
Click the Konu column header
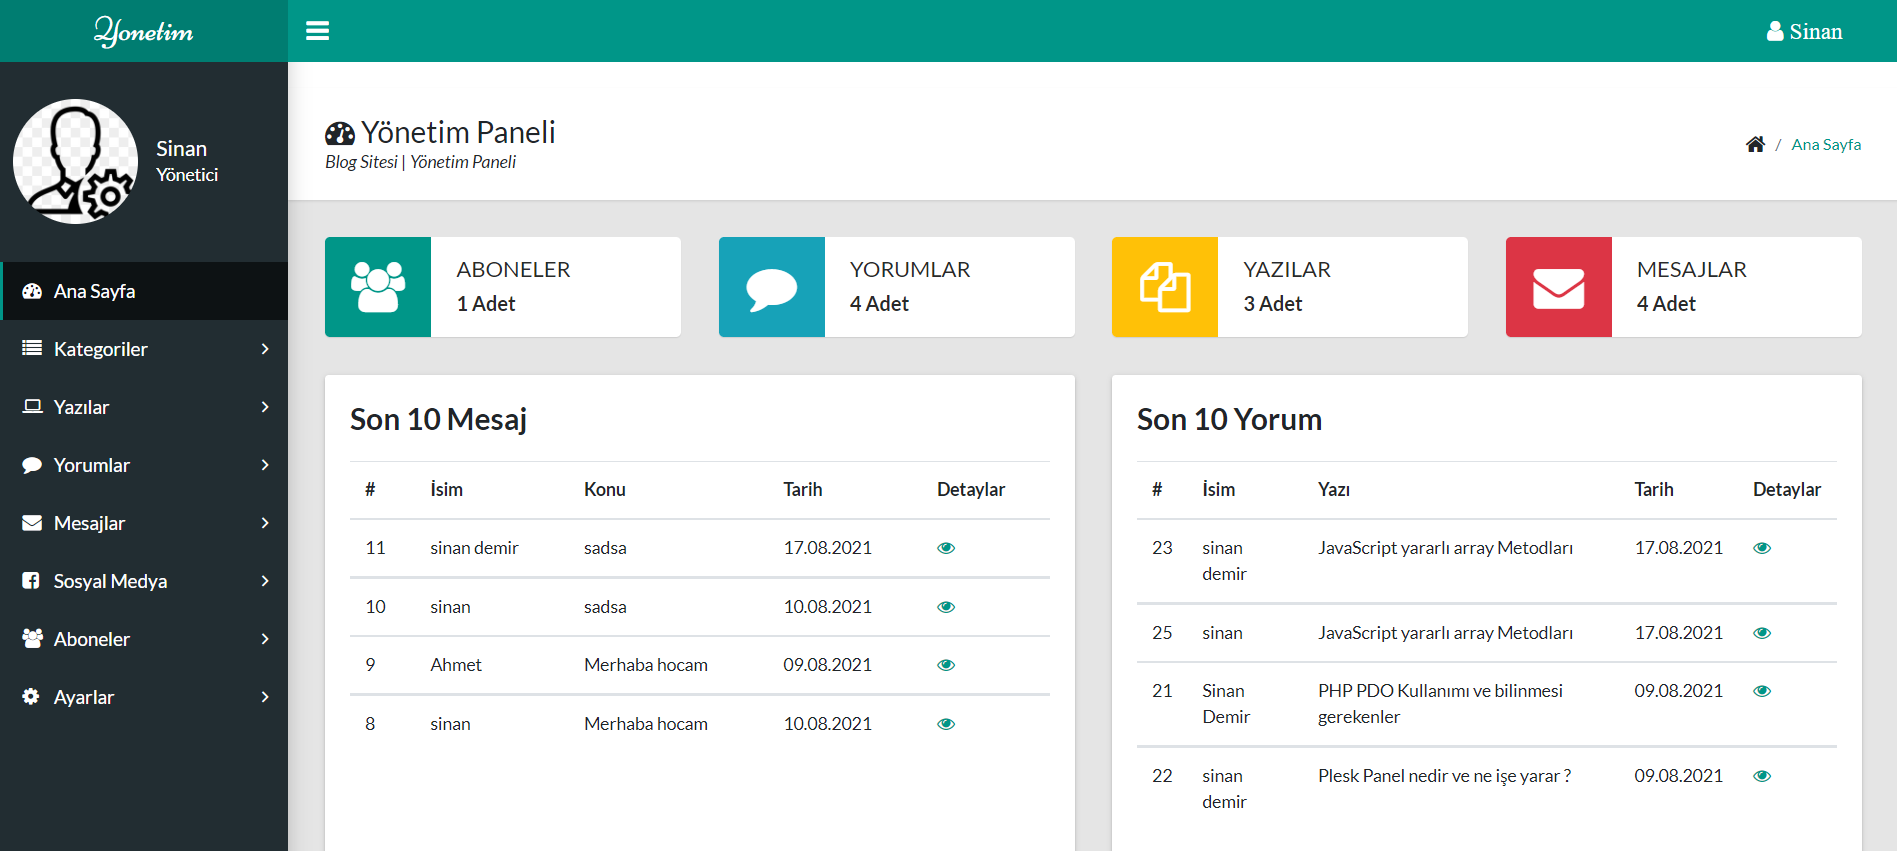click(x=605, y=490)
